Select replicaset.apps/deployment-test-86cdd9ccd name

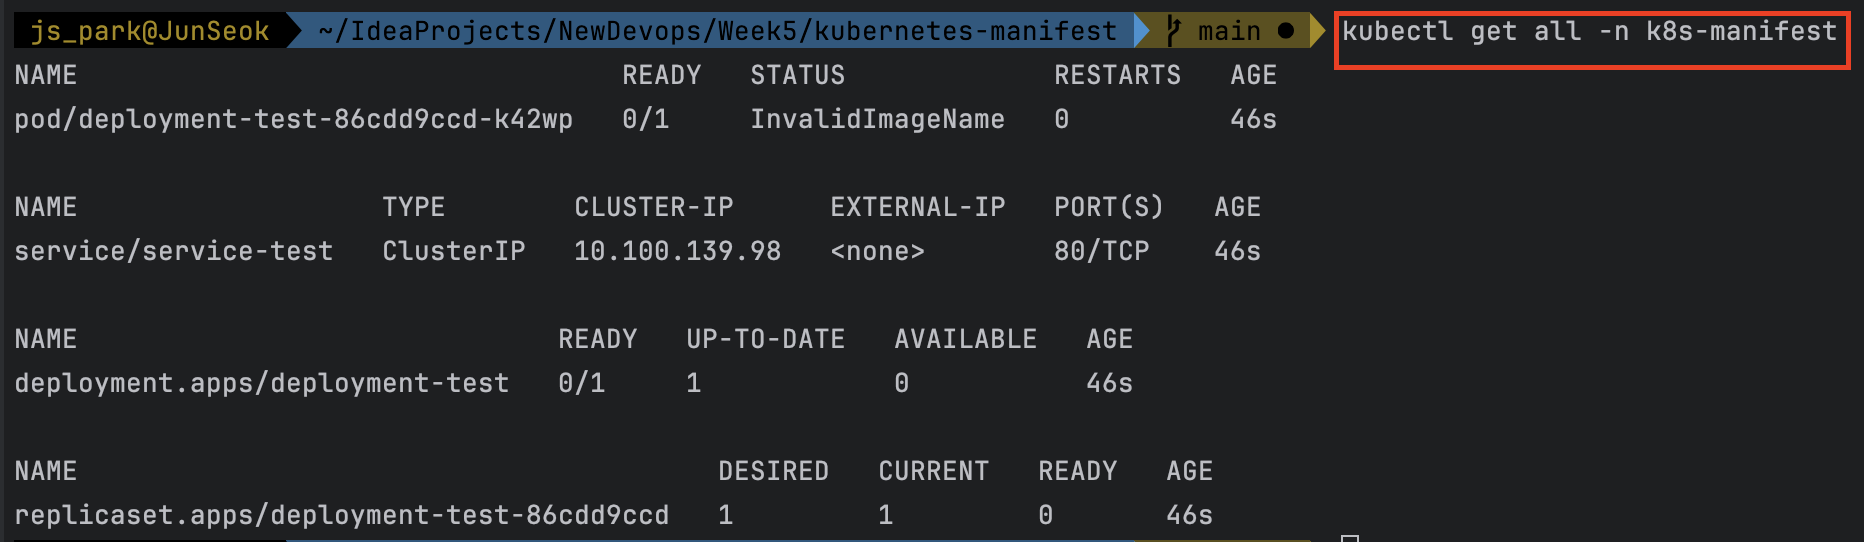pyautogui.click(x=342, y=516)
